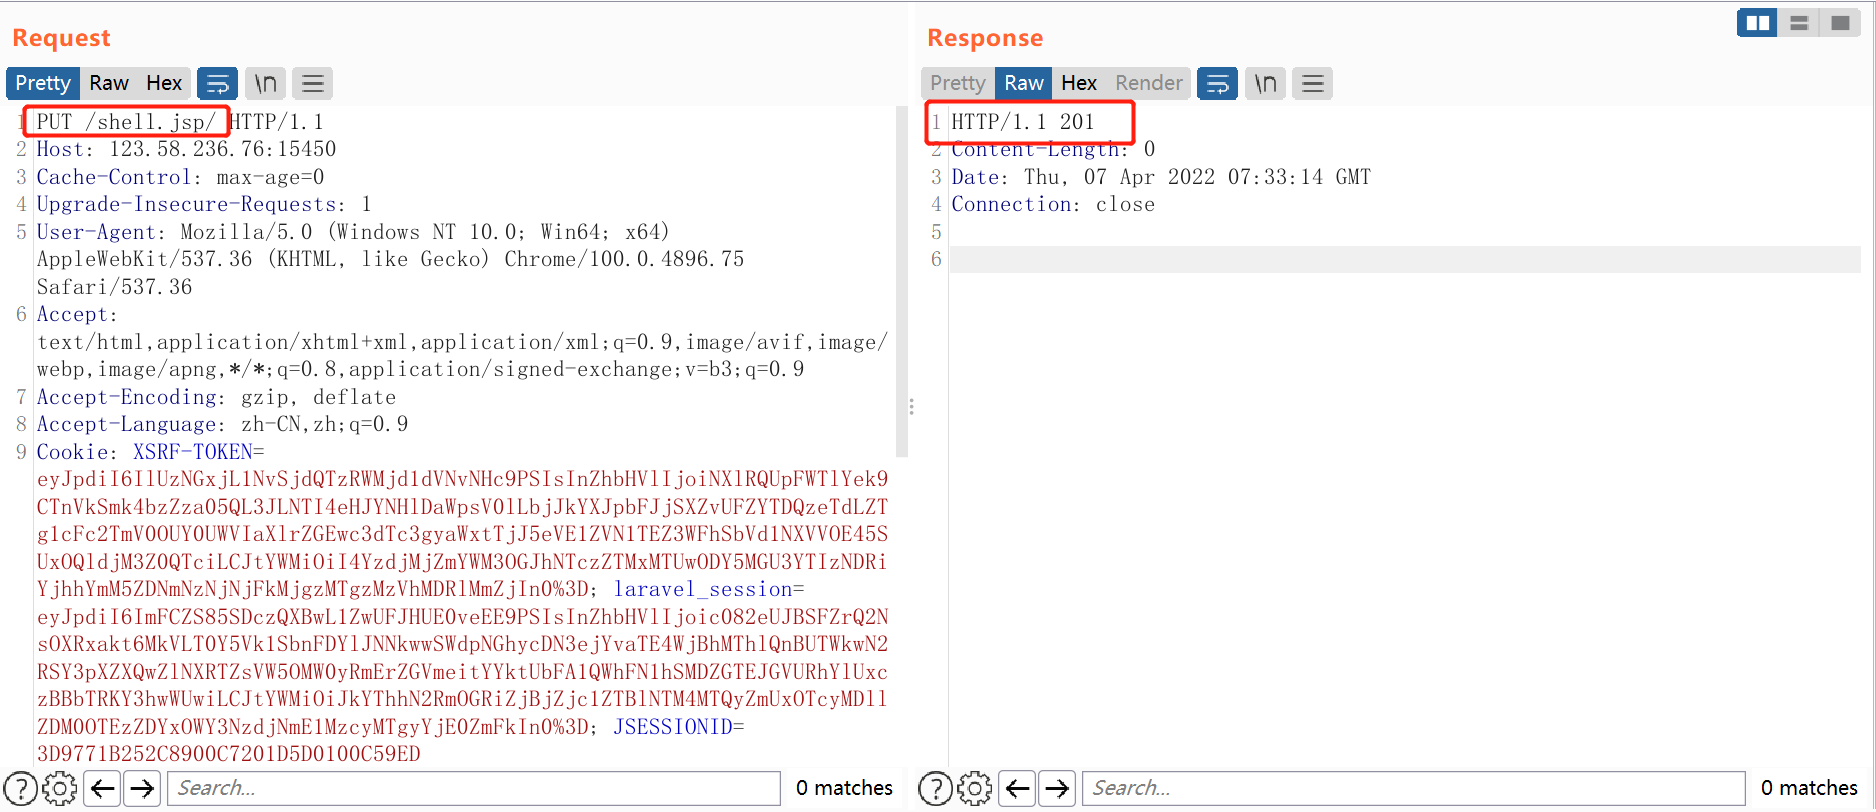Switch to top-bottom stacked layout view

click(x=1799, y=23)
